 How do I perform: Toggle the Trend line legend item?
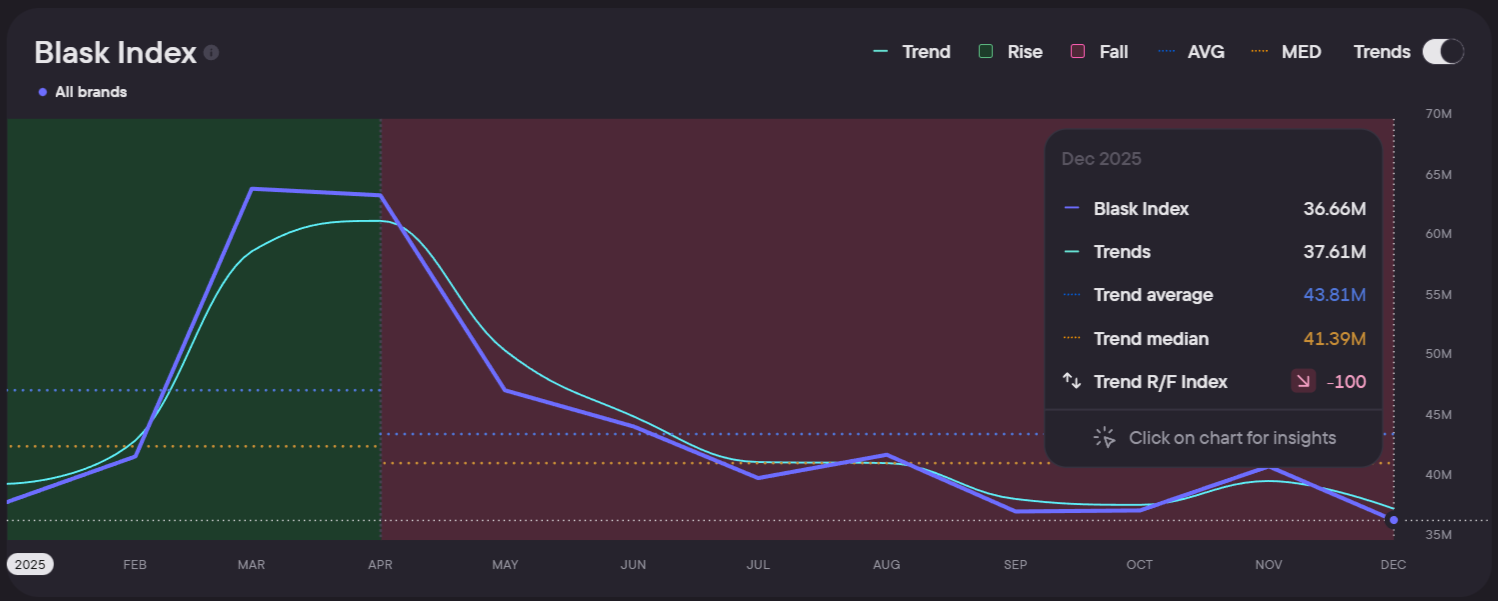coord(911,52)
